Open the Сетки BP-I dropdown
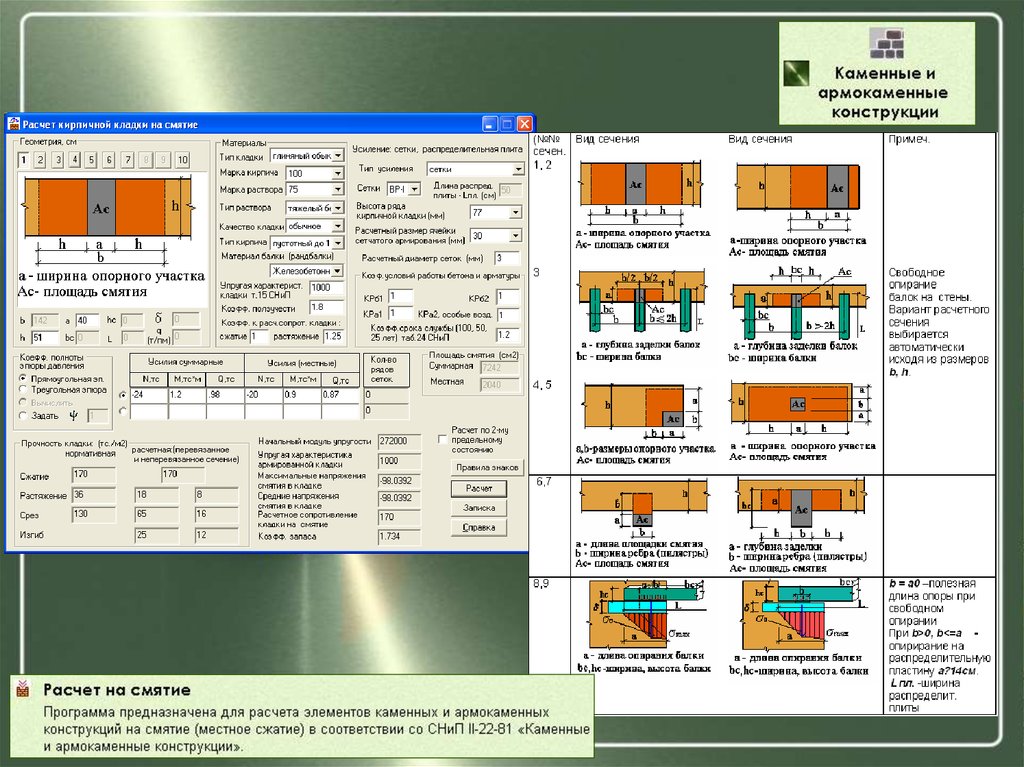 (x=414, y=189)
